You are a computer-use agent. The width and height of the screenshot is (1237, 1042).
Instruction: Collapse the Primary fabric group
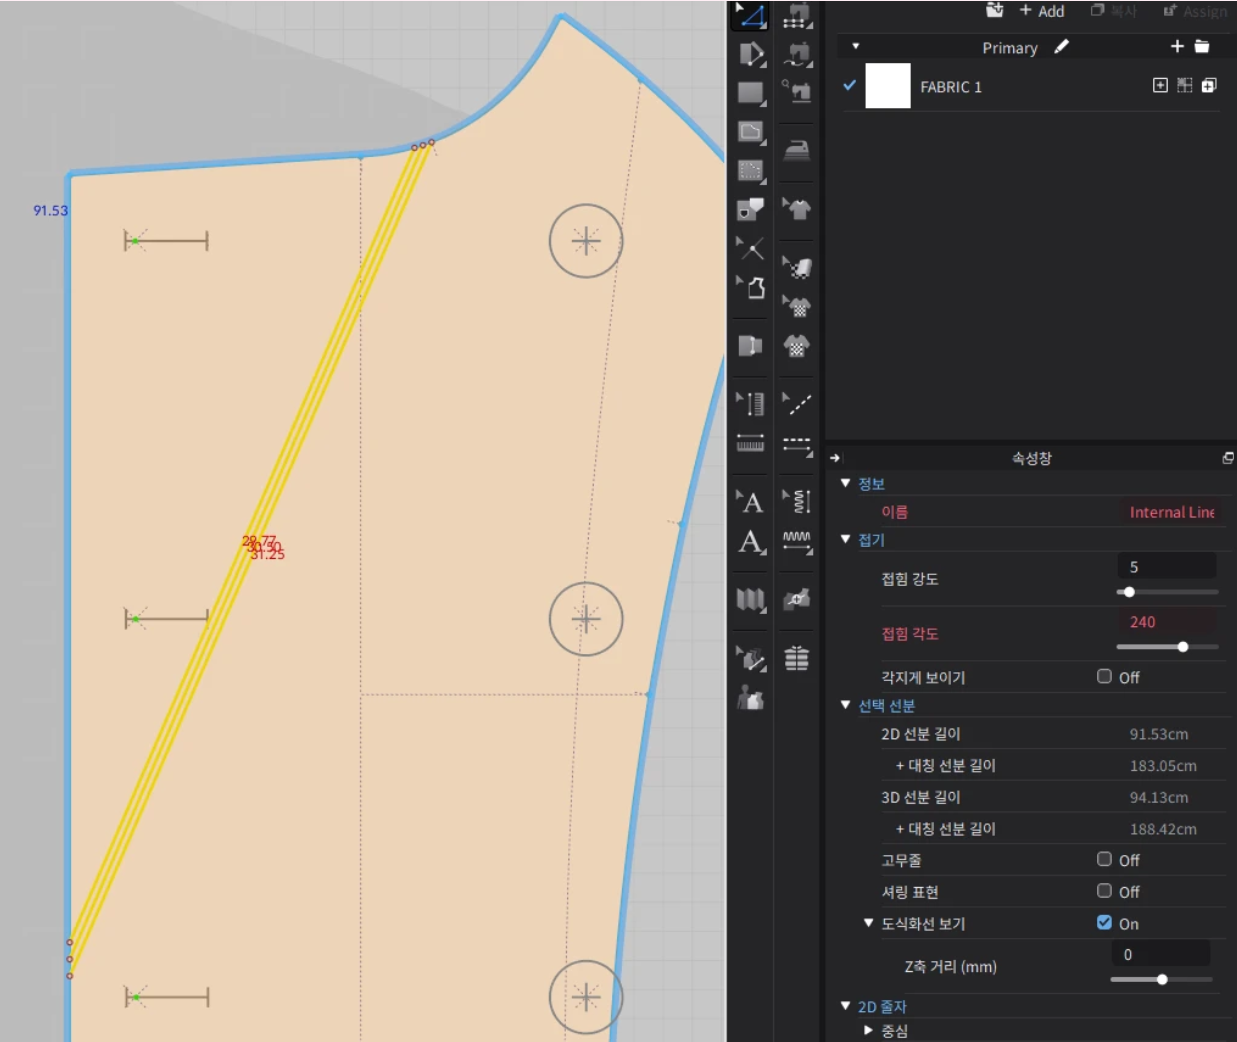point(855,47)
